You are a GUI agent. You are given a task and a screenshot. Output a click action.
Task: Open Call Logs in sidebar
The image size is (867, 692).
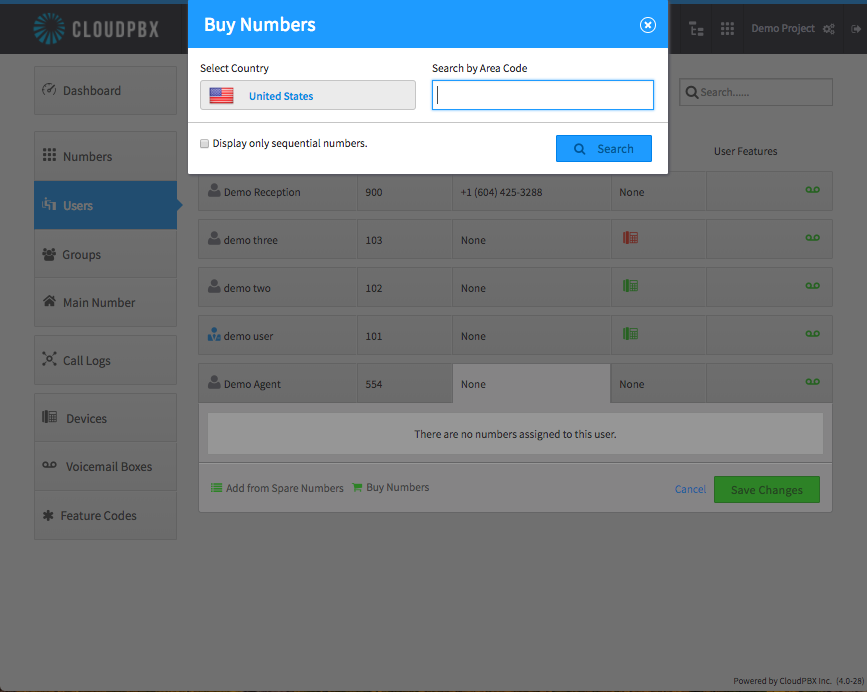(x=105, y=360)
